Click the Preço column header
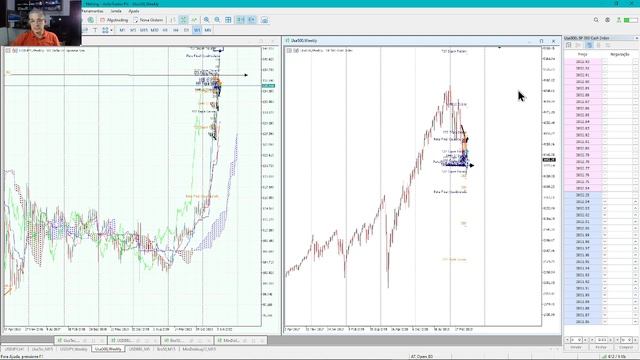Screen dimensions: 640x360 [x=582, y=54]
